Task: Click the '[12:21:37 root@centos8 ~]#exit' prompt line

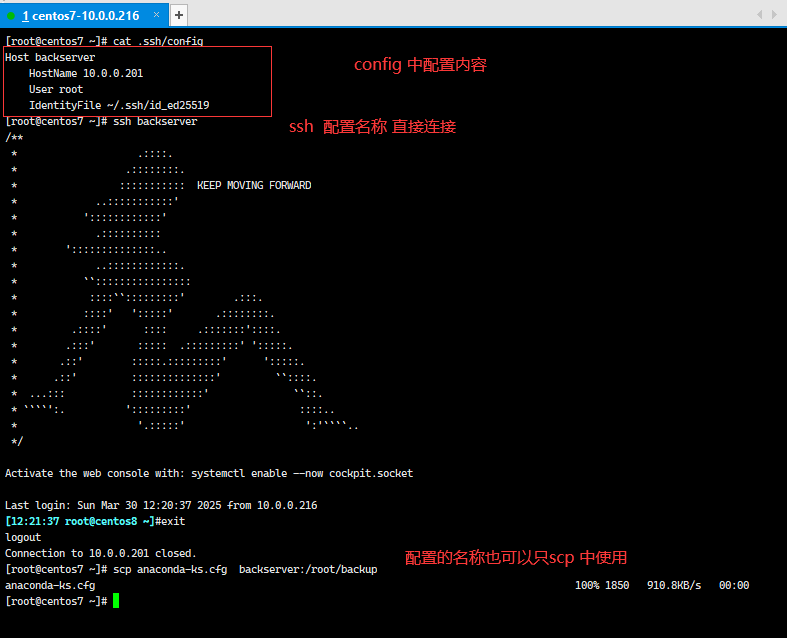Action: coord(95,521)
